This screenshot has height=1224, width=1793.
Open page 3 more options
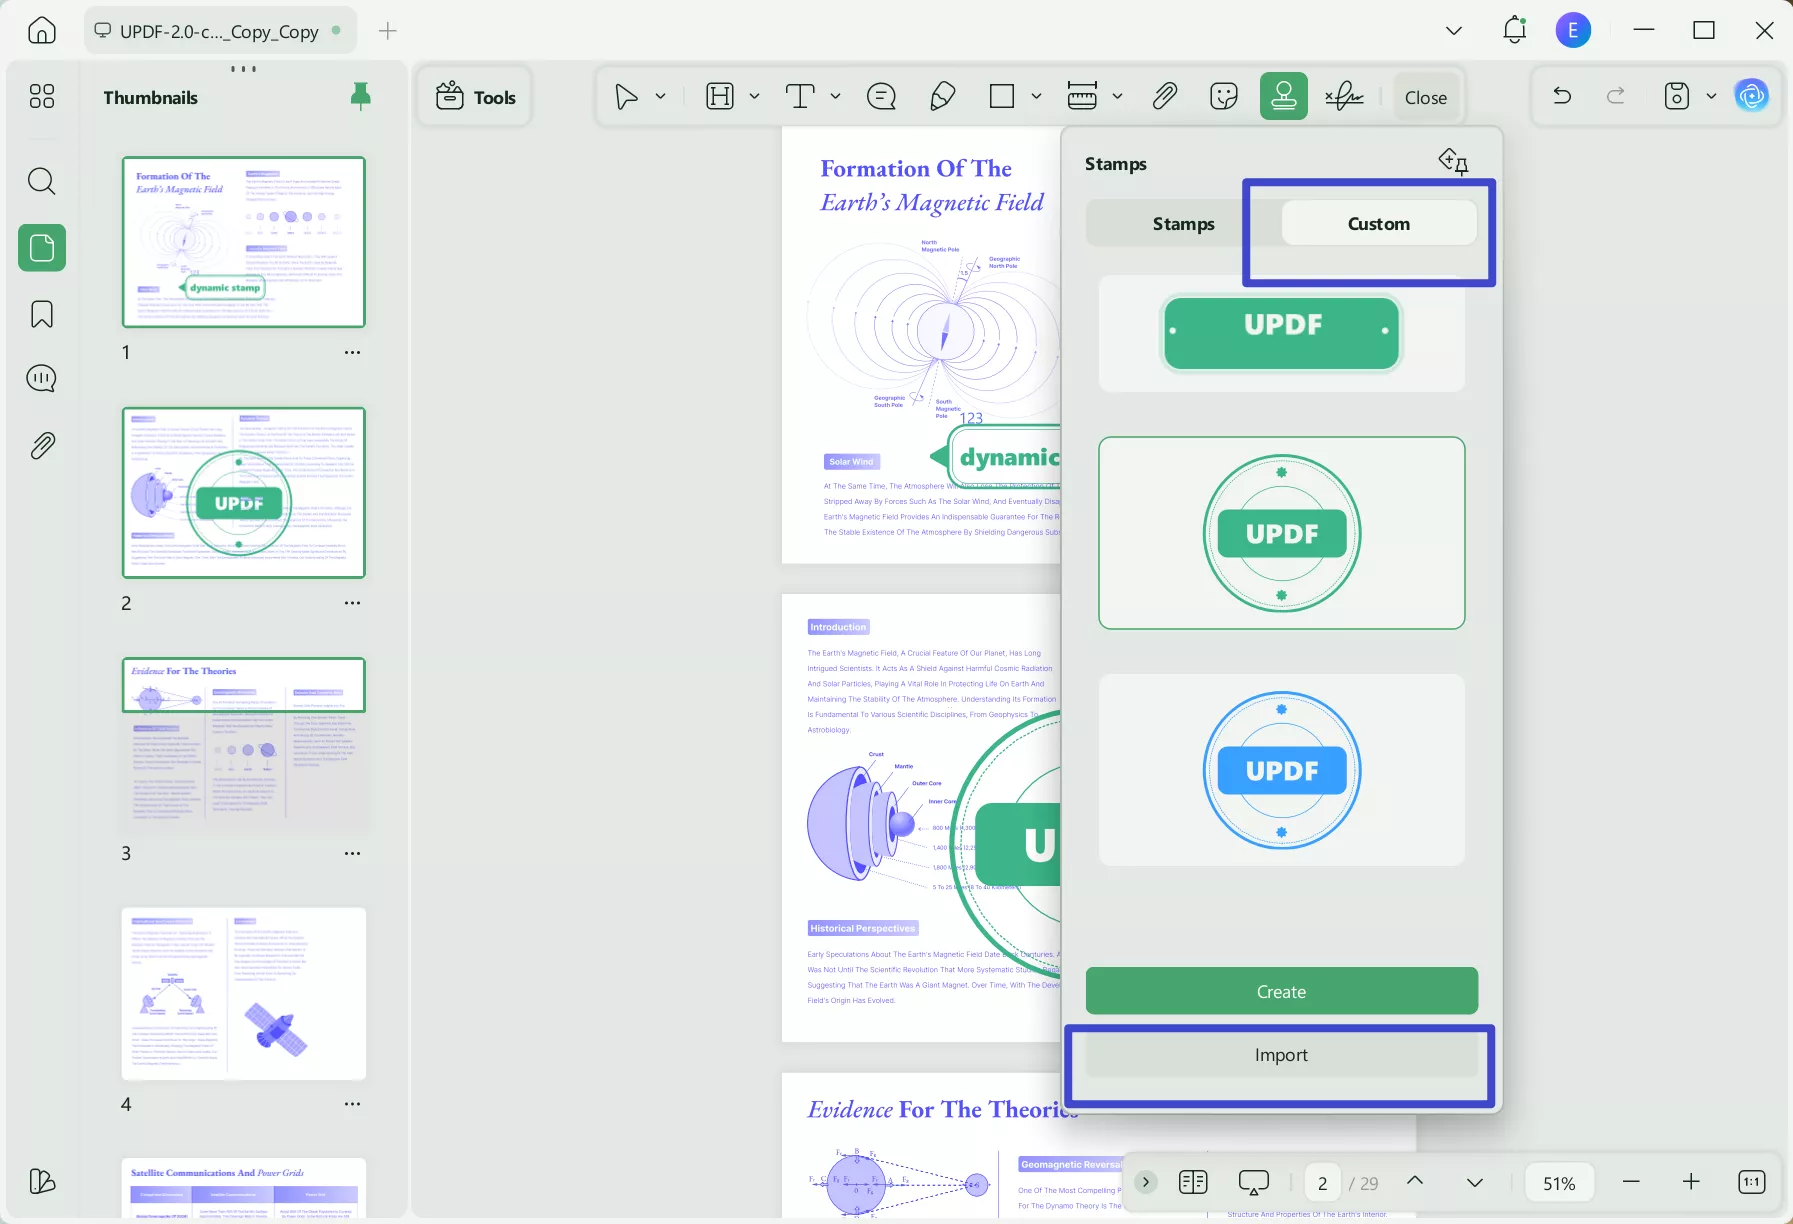click(352, 853)
